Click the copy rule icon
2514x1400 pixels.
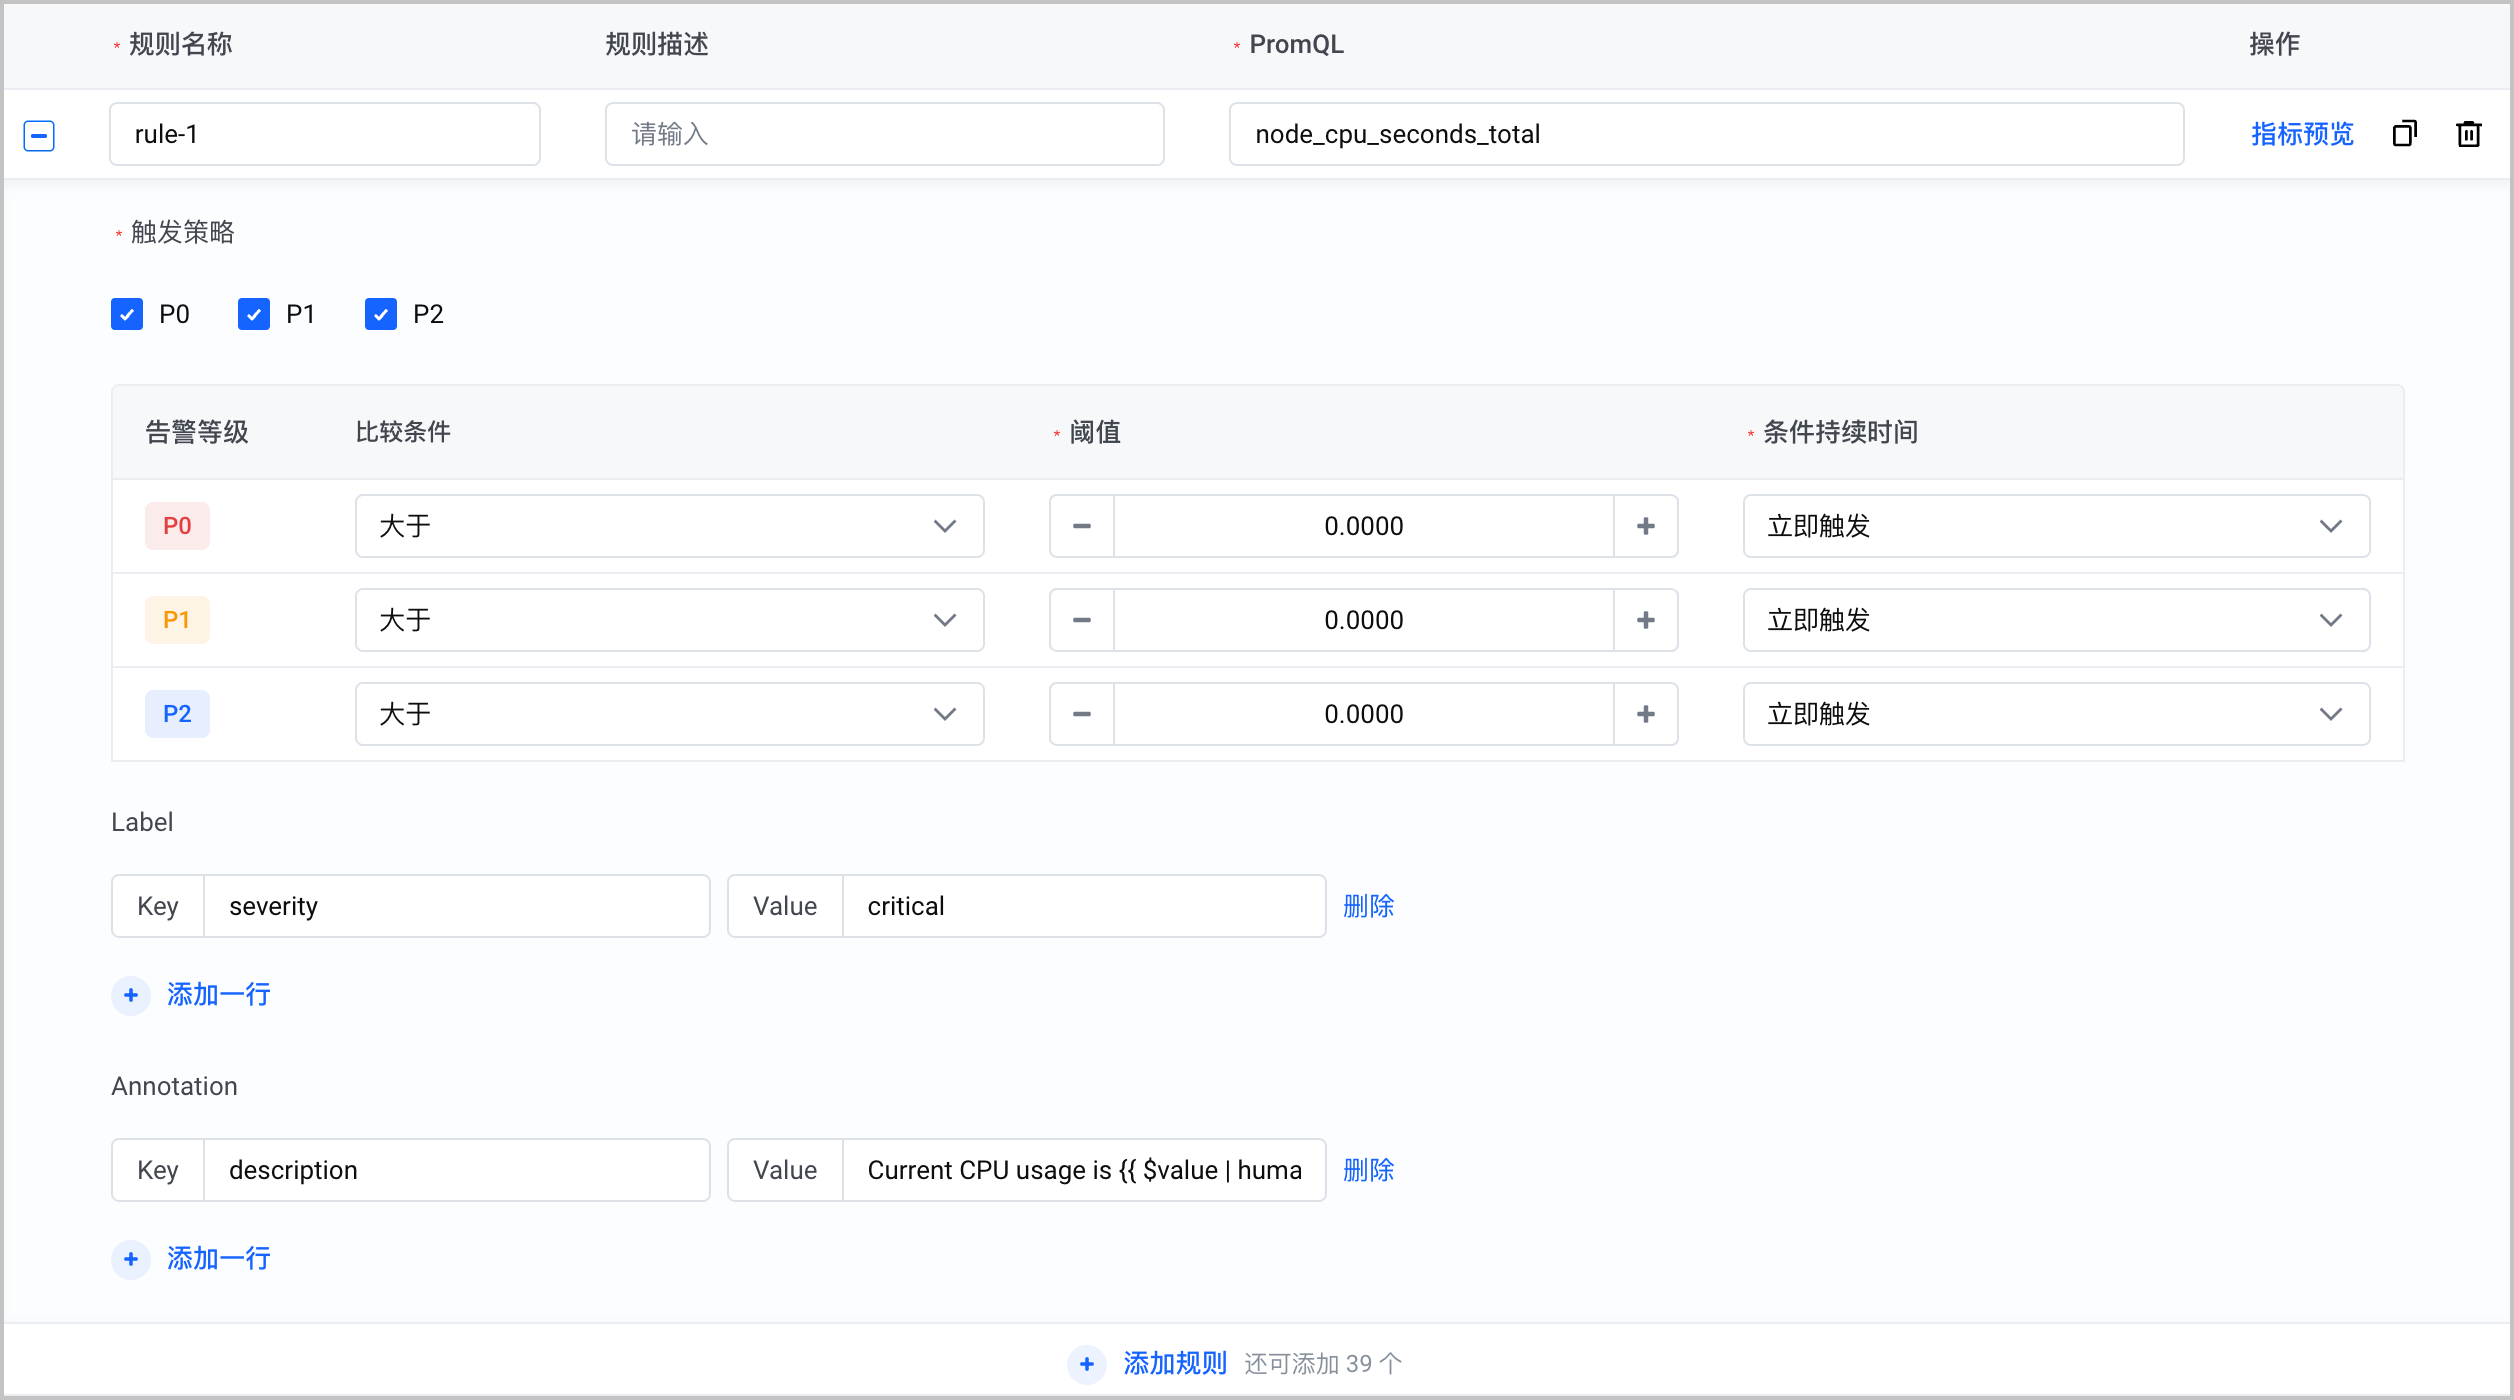[2404, 134]
